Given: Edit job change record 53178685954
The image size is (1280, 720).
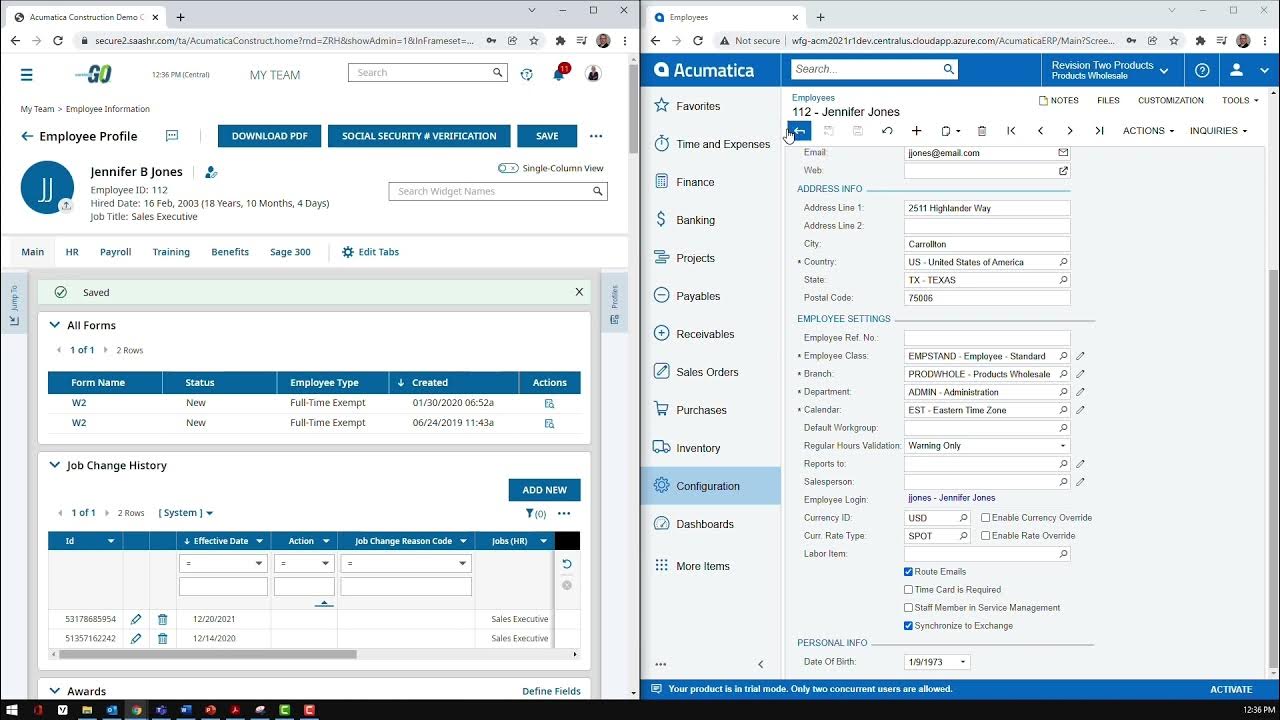Looking at the screenshot, I should [136, 620].
